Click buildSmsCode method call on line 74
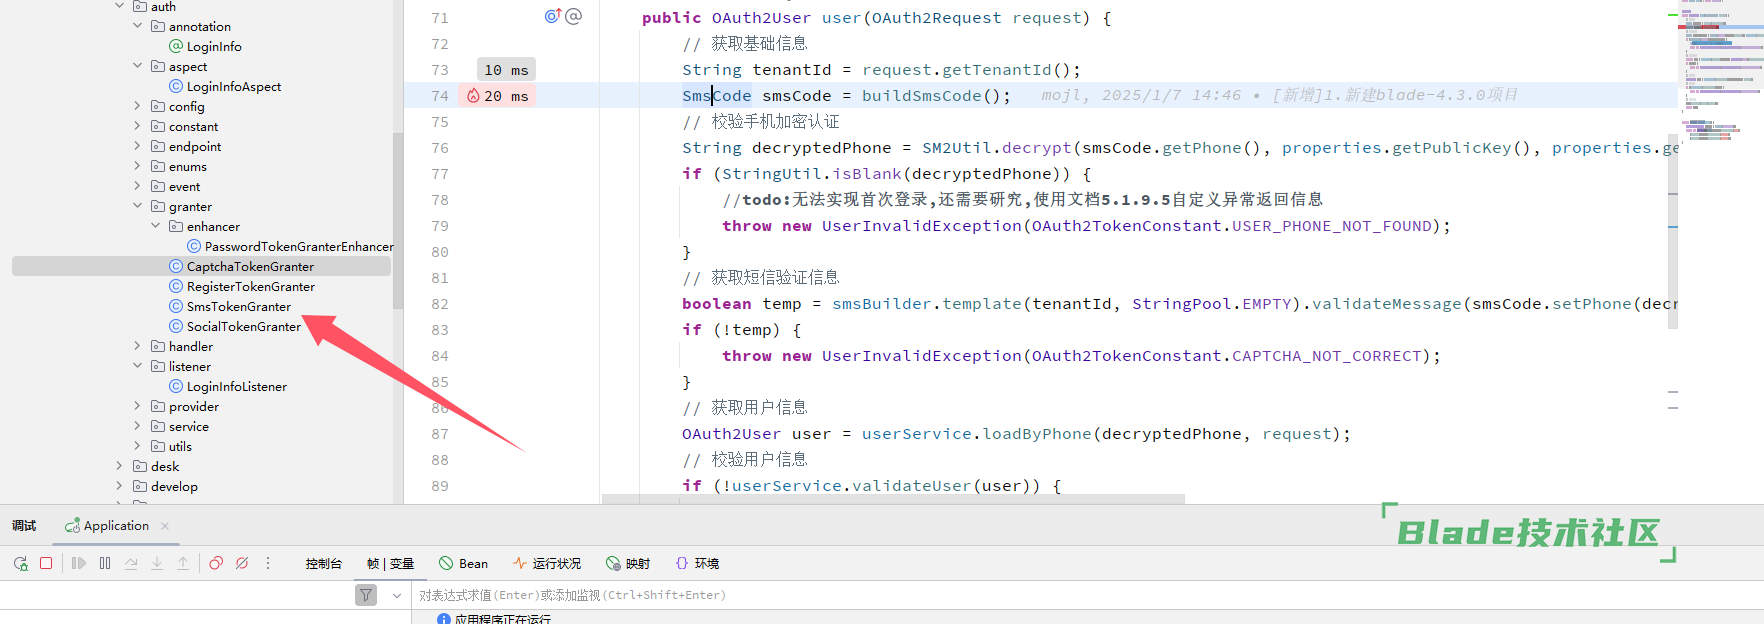Image resolution: width=1764 pixels, height=624 pixels. tap(922, 96)
